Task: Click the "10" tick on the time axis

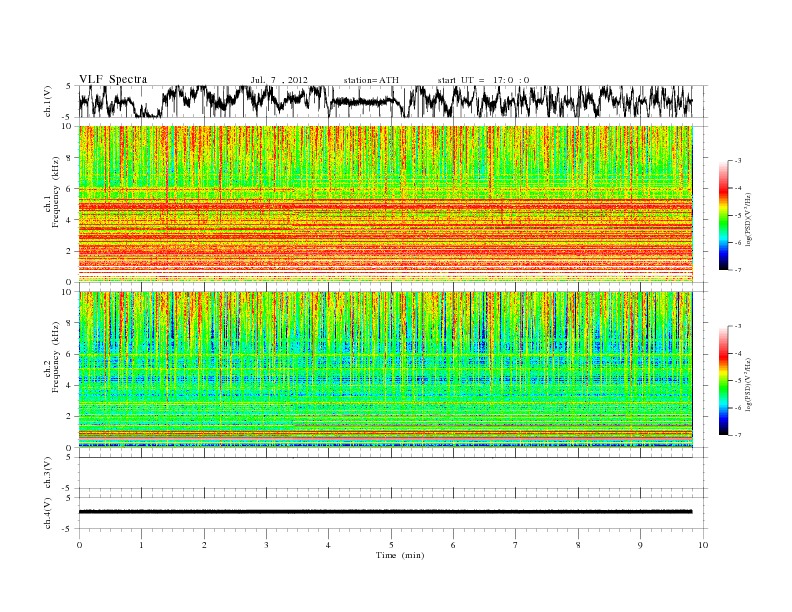Action: click(x=703, y=545)
